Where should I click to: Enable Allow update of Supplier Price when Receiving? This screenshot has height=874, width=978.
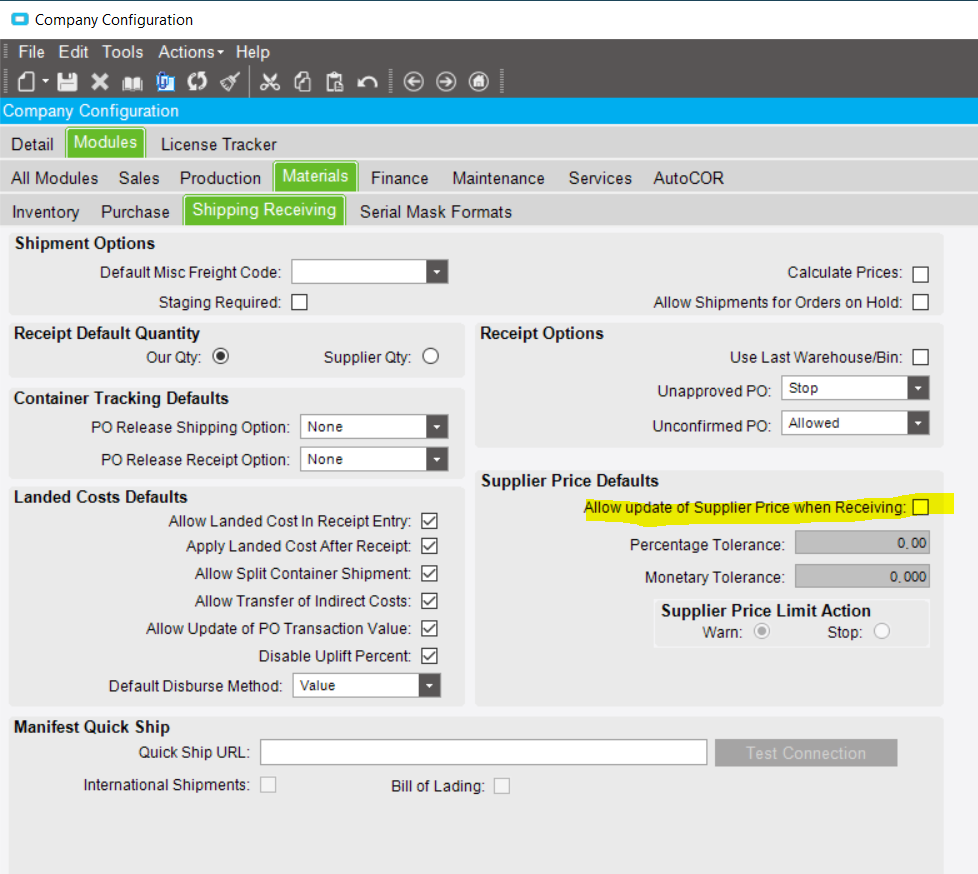coord(920,508)
